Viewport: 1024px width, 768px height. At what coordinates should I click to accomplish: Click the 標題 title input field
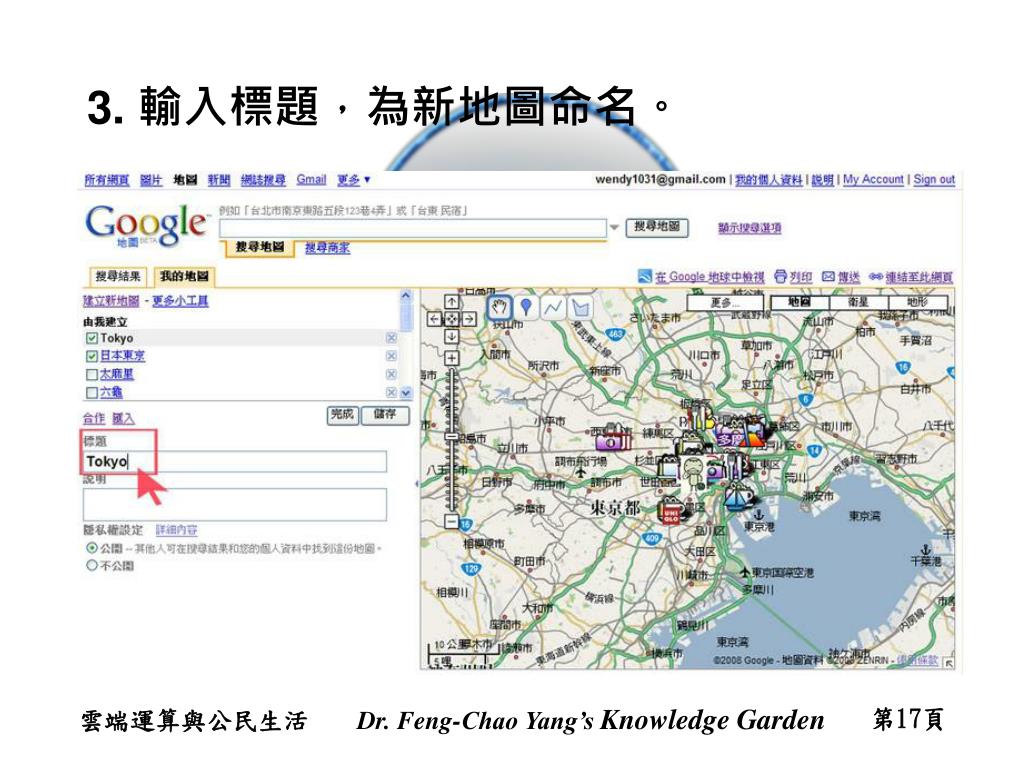[235, 461]
